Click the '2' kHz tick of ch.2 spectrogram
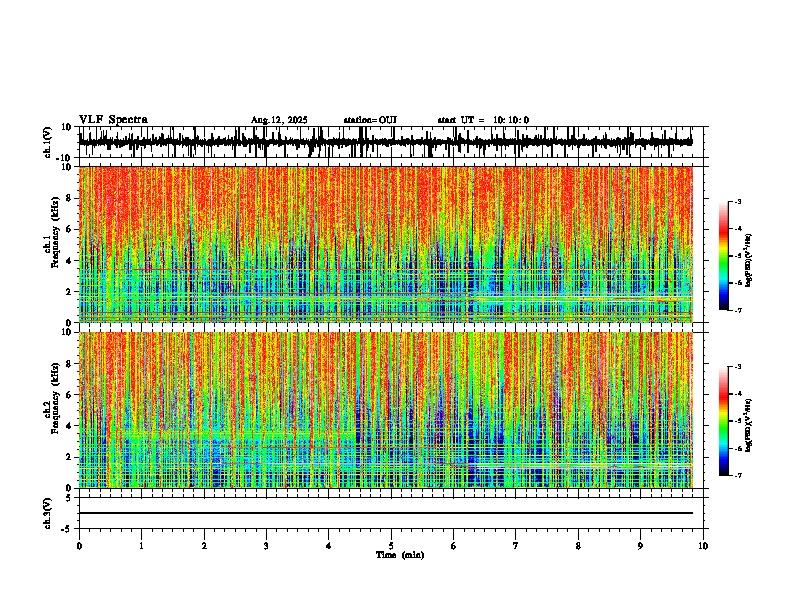Image resolution: width=792 pixels, height=612 pixels. 69,457
